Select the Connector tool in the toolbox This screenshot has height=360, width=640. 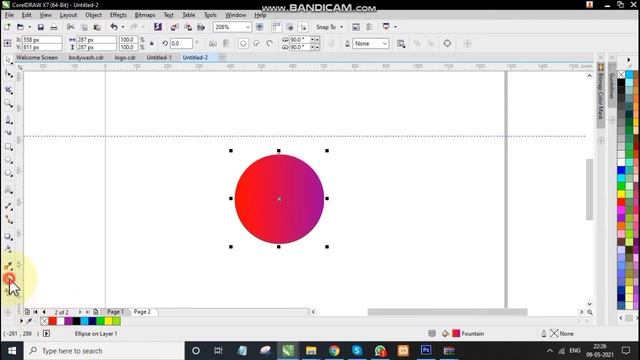click(8, 220)
